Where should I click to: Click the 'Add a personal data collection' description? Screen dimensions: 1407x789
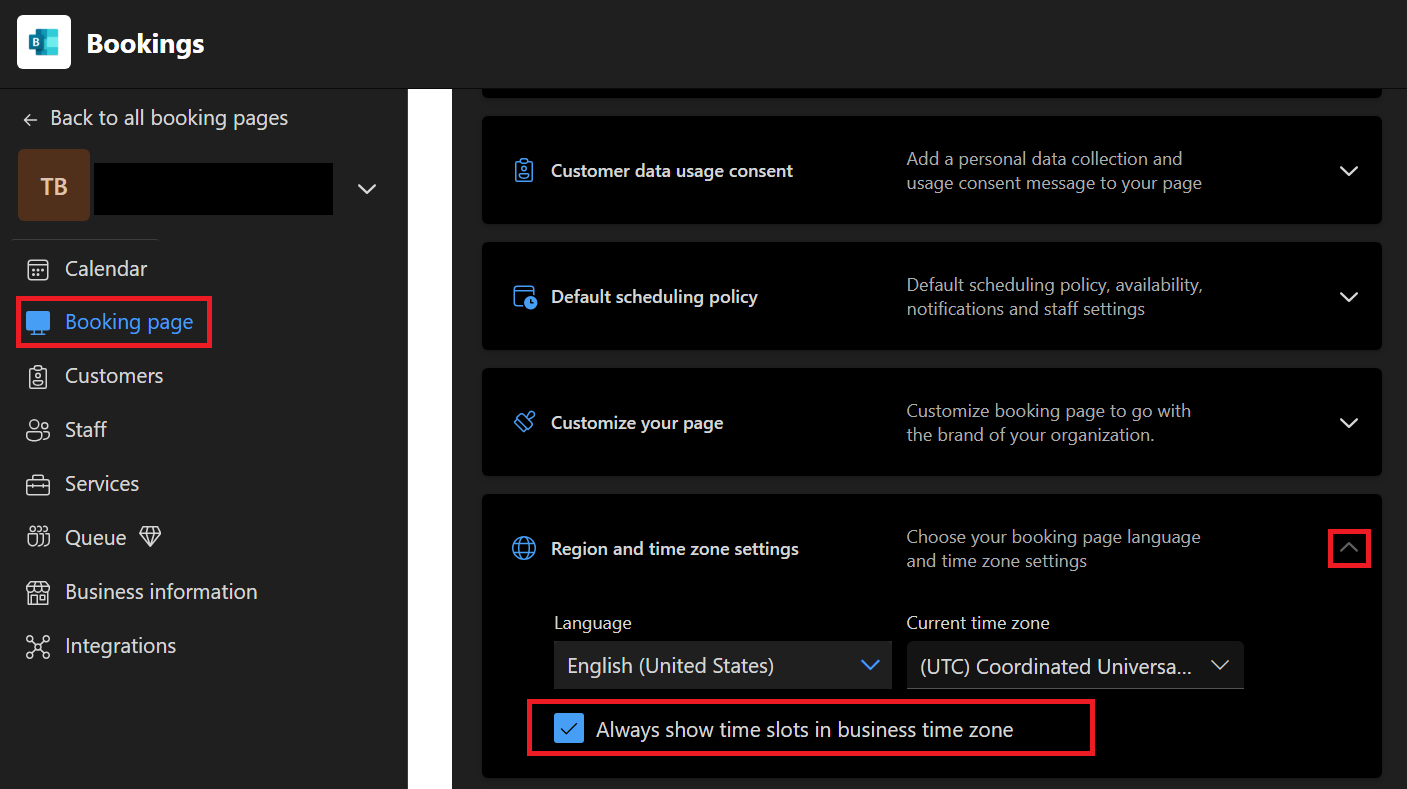tap(1054, 171)
